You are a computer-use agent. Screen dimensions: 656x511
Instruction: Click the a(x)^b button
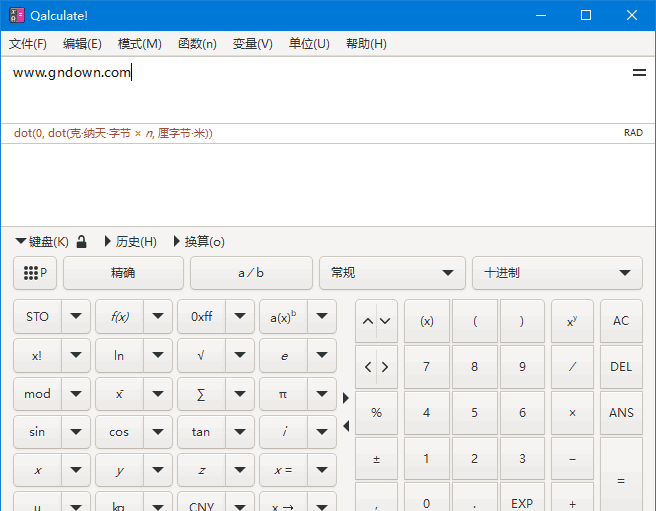[x=283, y=317]
